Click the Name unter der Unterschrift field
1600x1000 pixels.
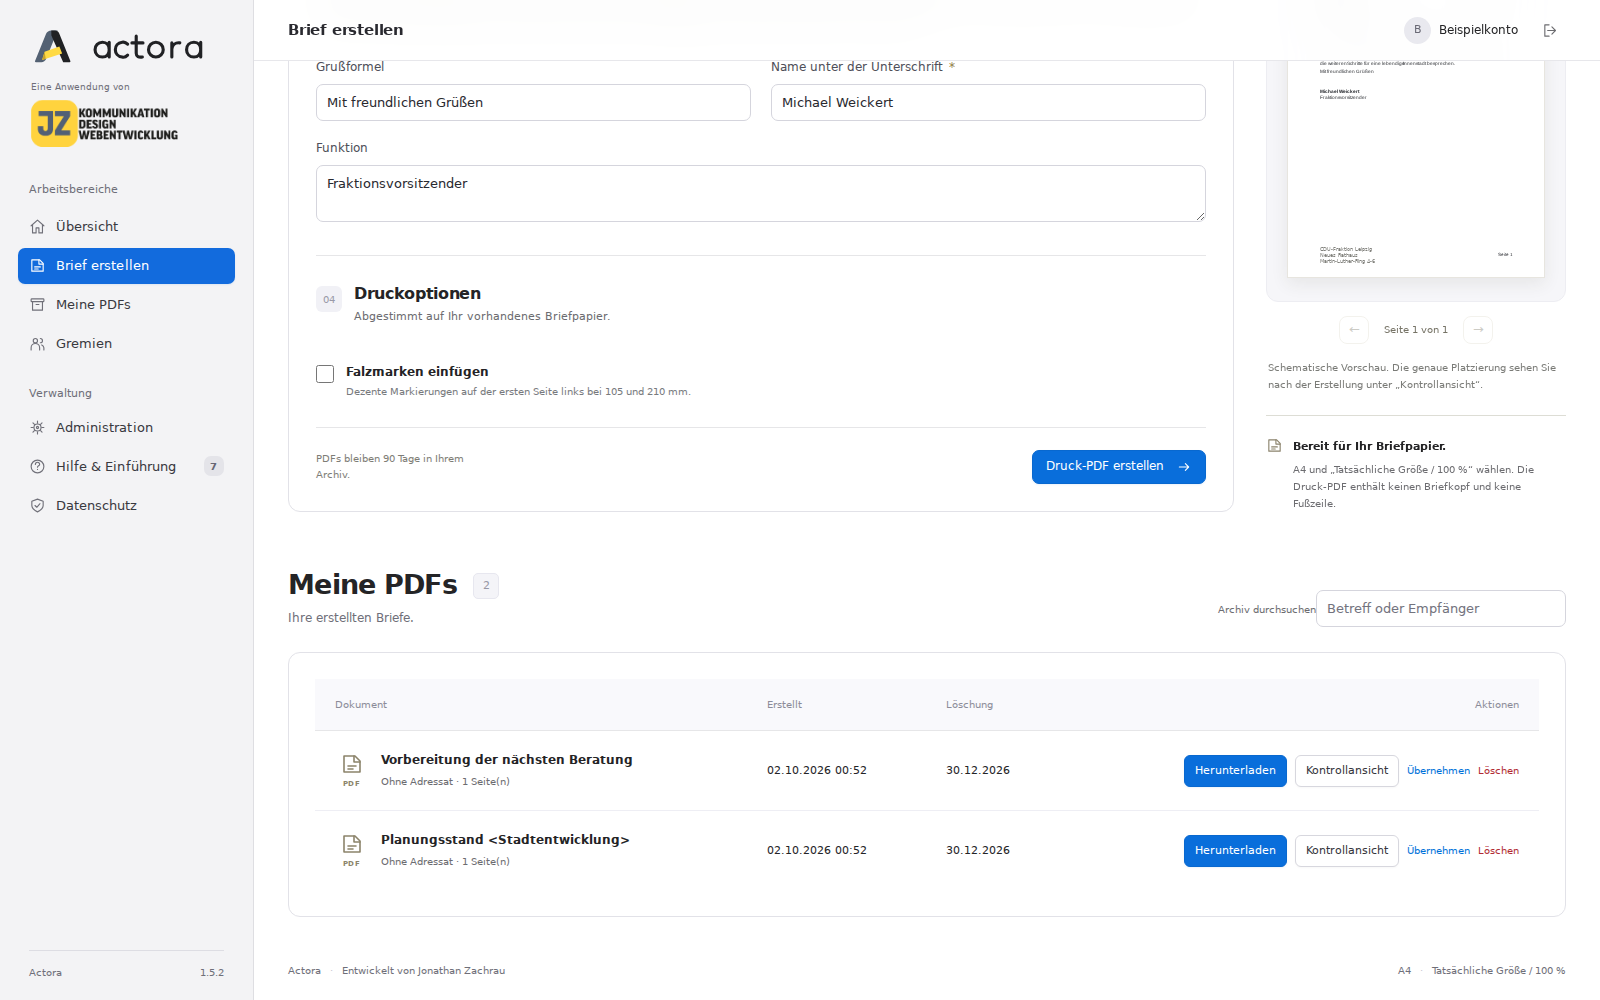988,103
